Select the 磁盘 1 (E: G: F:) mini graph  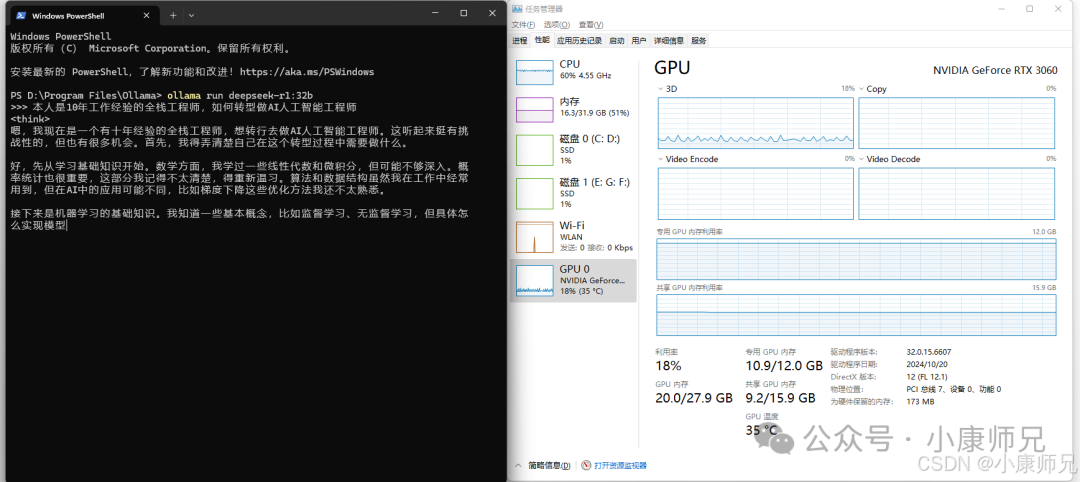point(534,193)
